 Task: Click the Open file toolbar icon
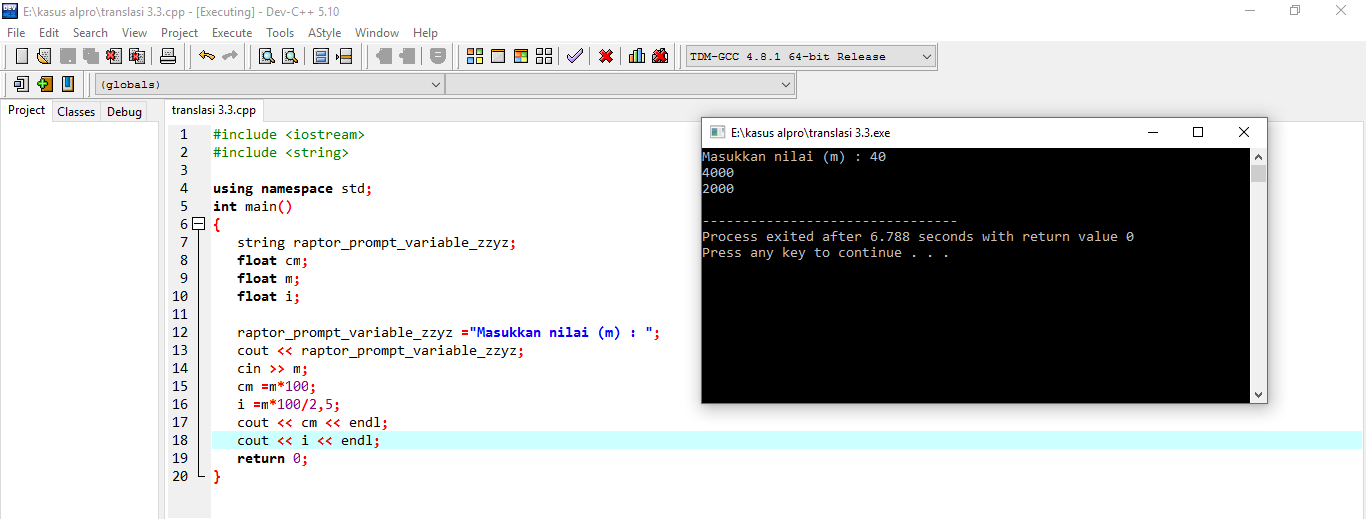coord(45,56)
